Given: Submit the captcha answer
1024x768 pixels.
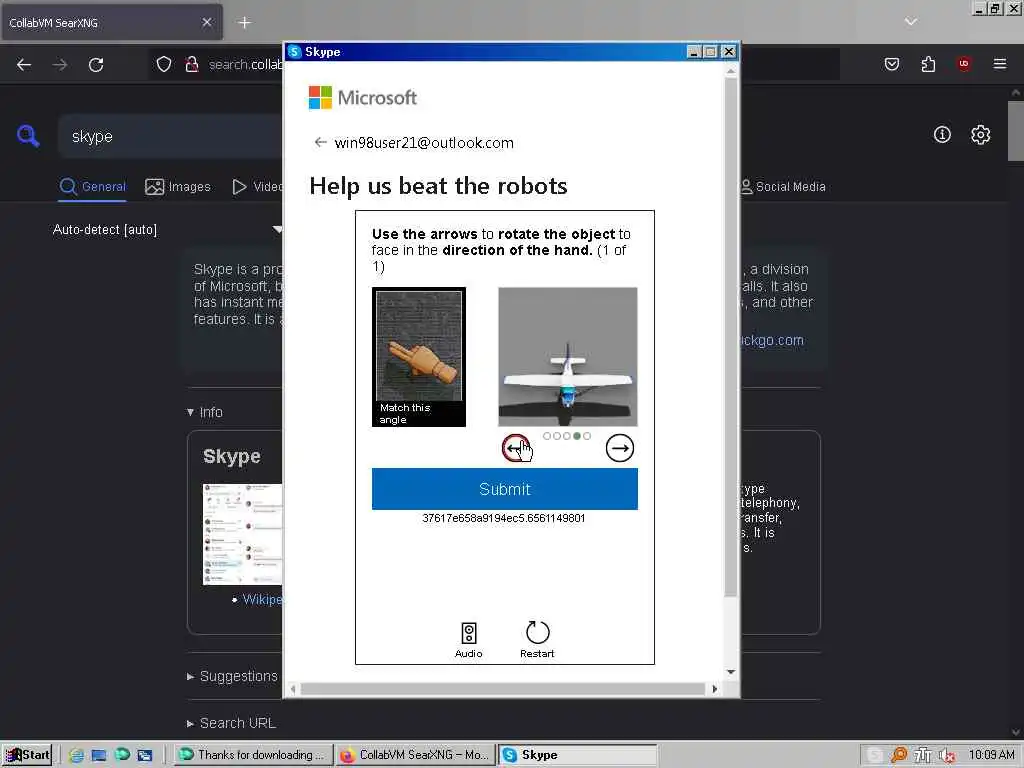Looking at the screenshot, I should click(x=504, y=488).
